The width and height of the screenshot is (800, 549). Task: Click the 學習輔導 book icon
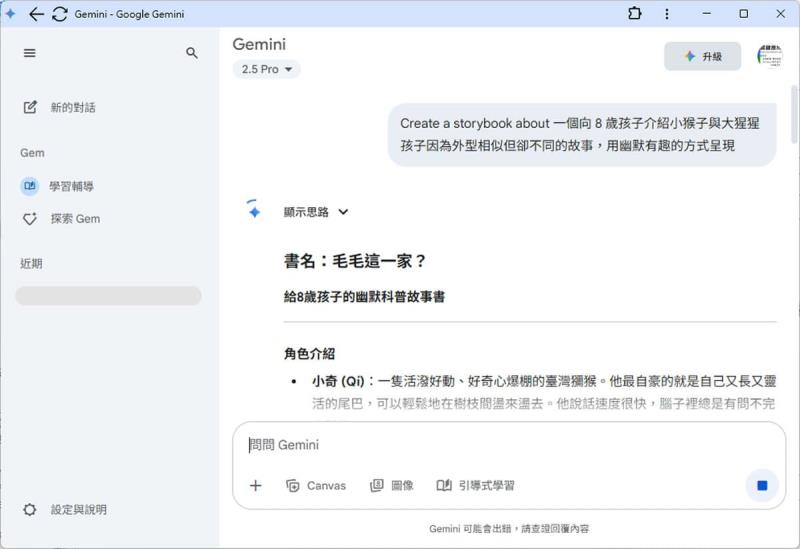click(30, 186)
